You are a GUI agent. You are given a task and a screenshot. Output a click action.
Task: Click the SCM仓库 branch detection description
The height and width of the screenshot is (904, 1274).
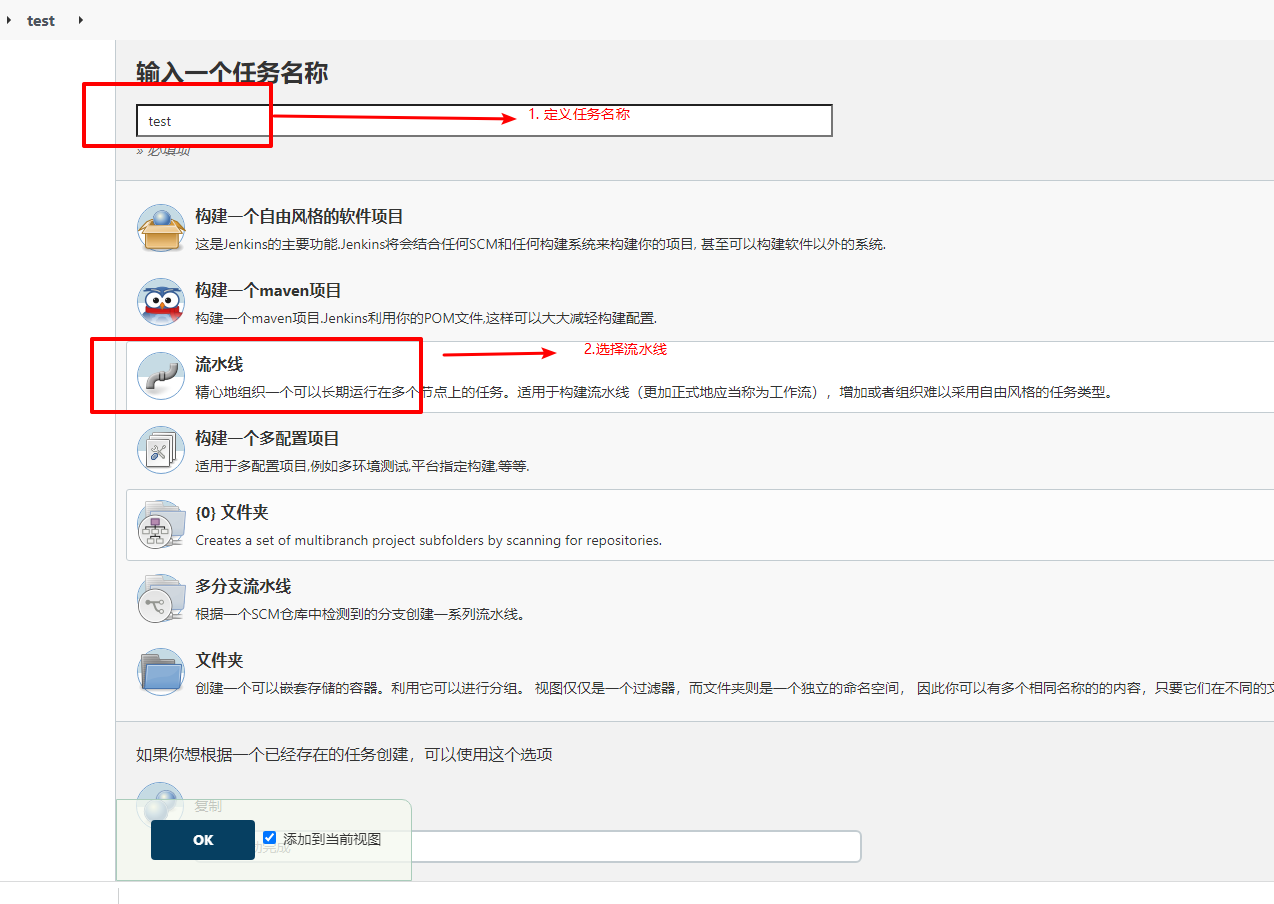click(x=360, y=614)
